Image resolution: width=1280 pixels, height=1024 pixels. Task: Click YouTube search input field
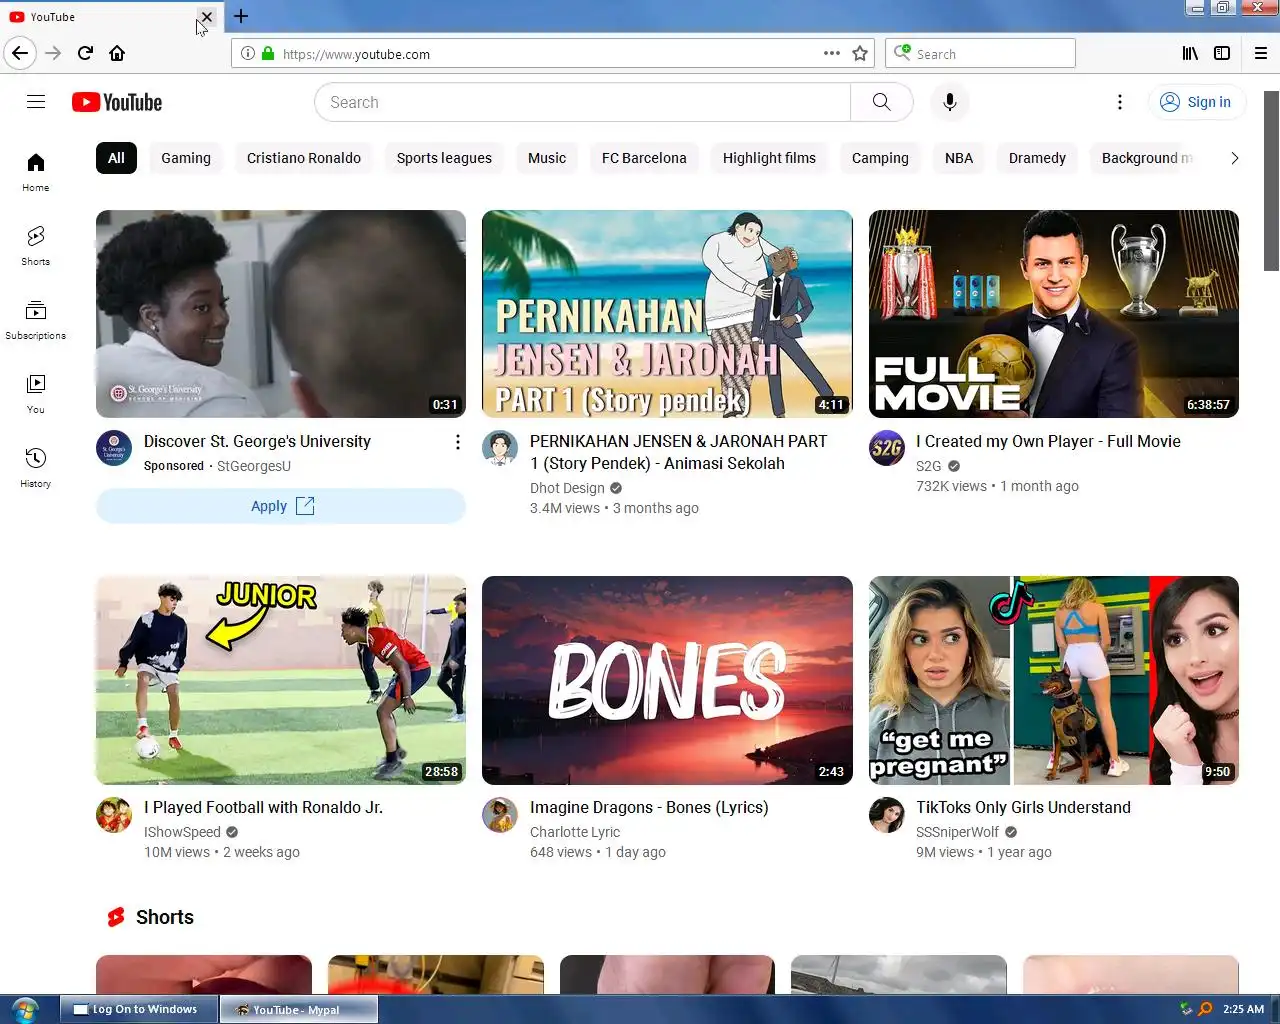click(583, 102)
